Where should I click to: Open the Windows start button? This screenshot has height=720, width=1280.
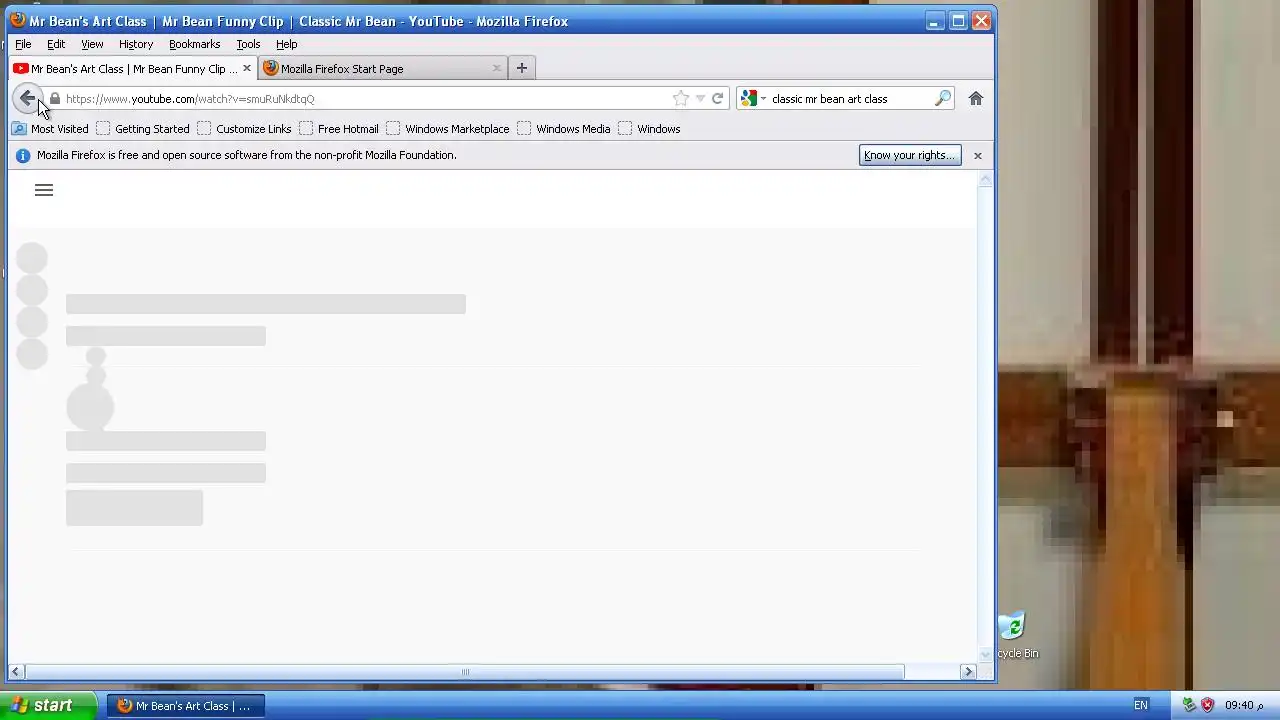coord(49,705)
